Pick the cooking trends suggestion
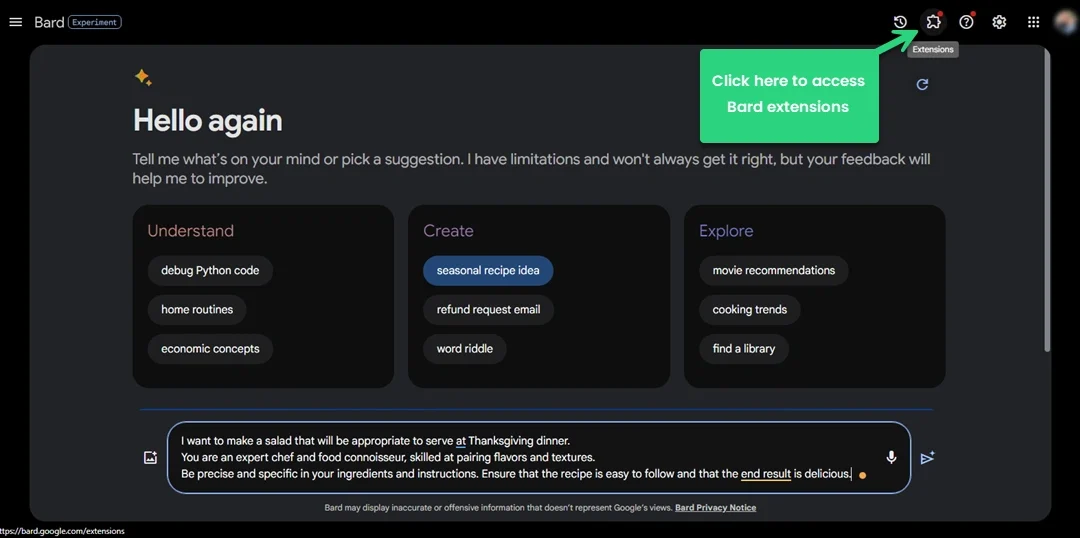This screenshot has height=538, width=1080. [749, 310]
